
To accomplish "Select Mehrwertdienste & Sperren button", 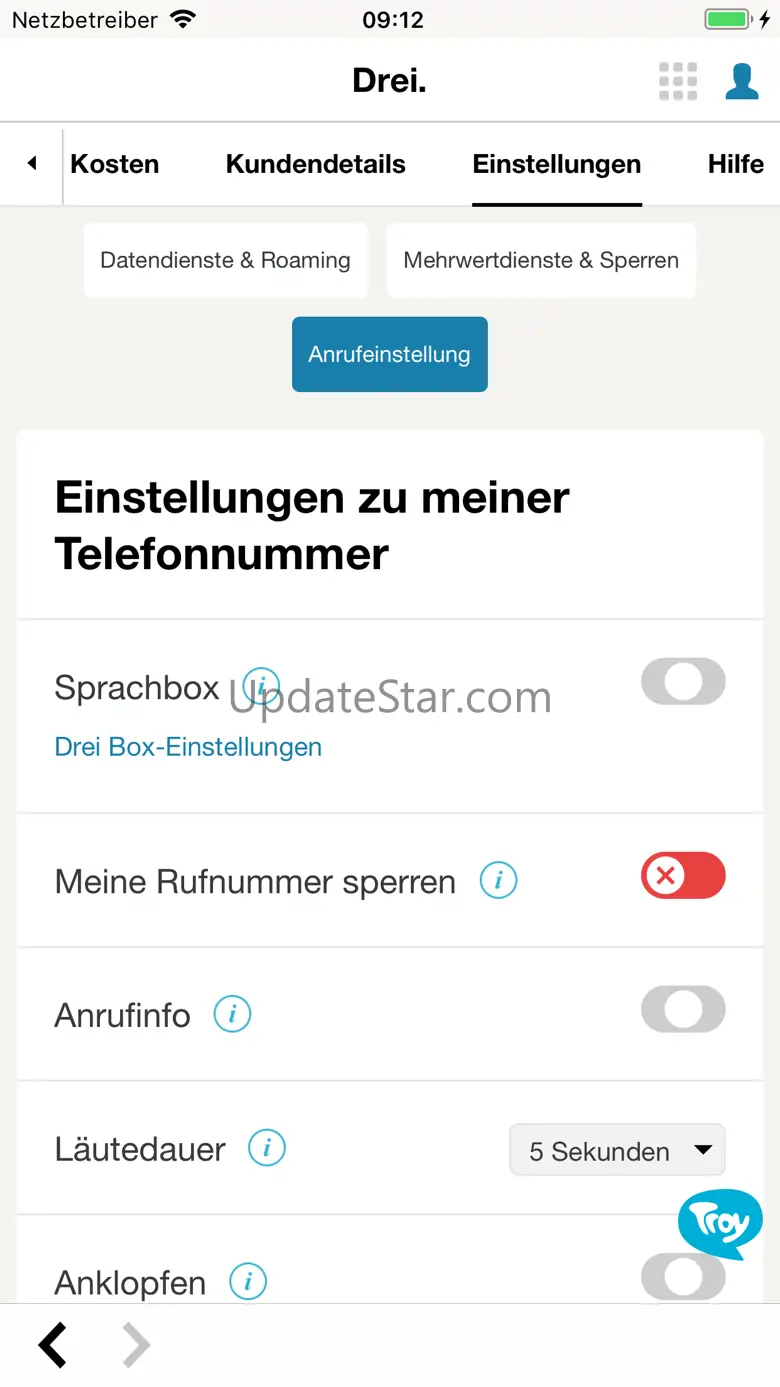I will coord(541,260).
